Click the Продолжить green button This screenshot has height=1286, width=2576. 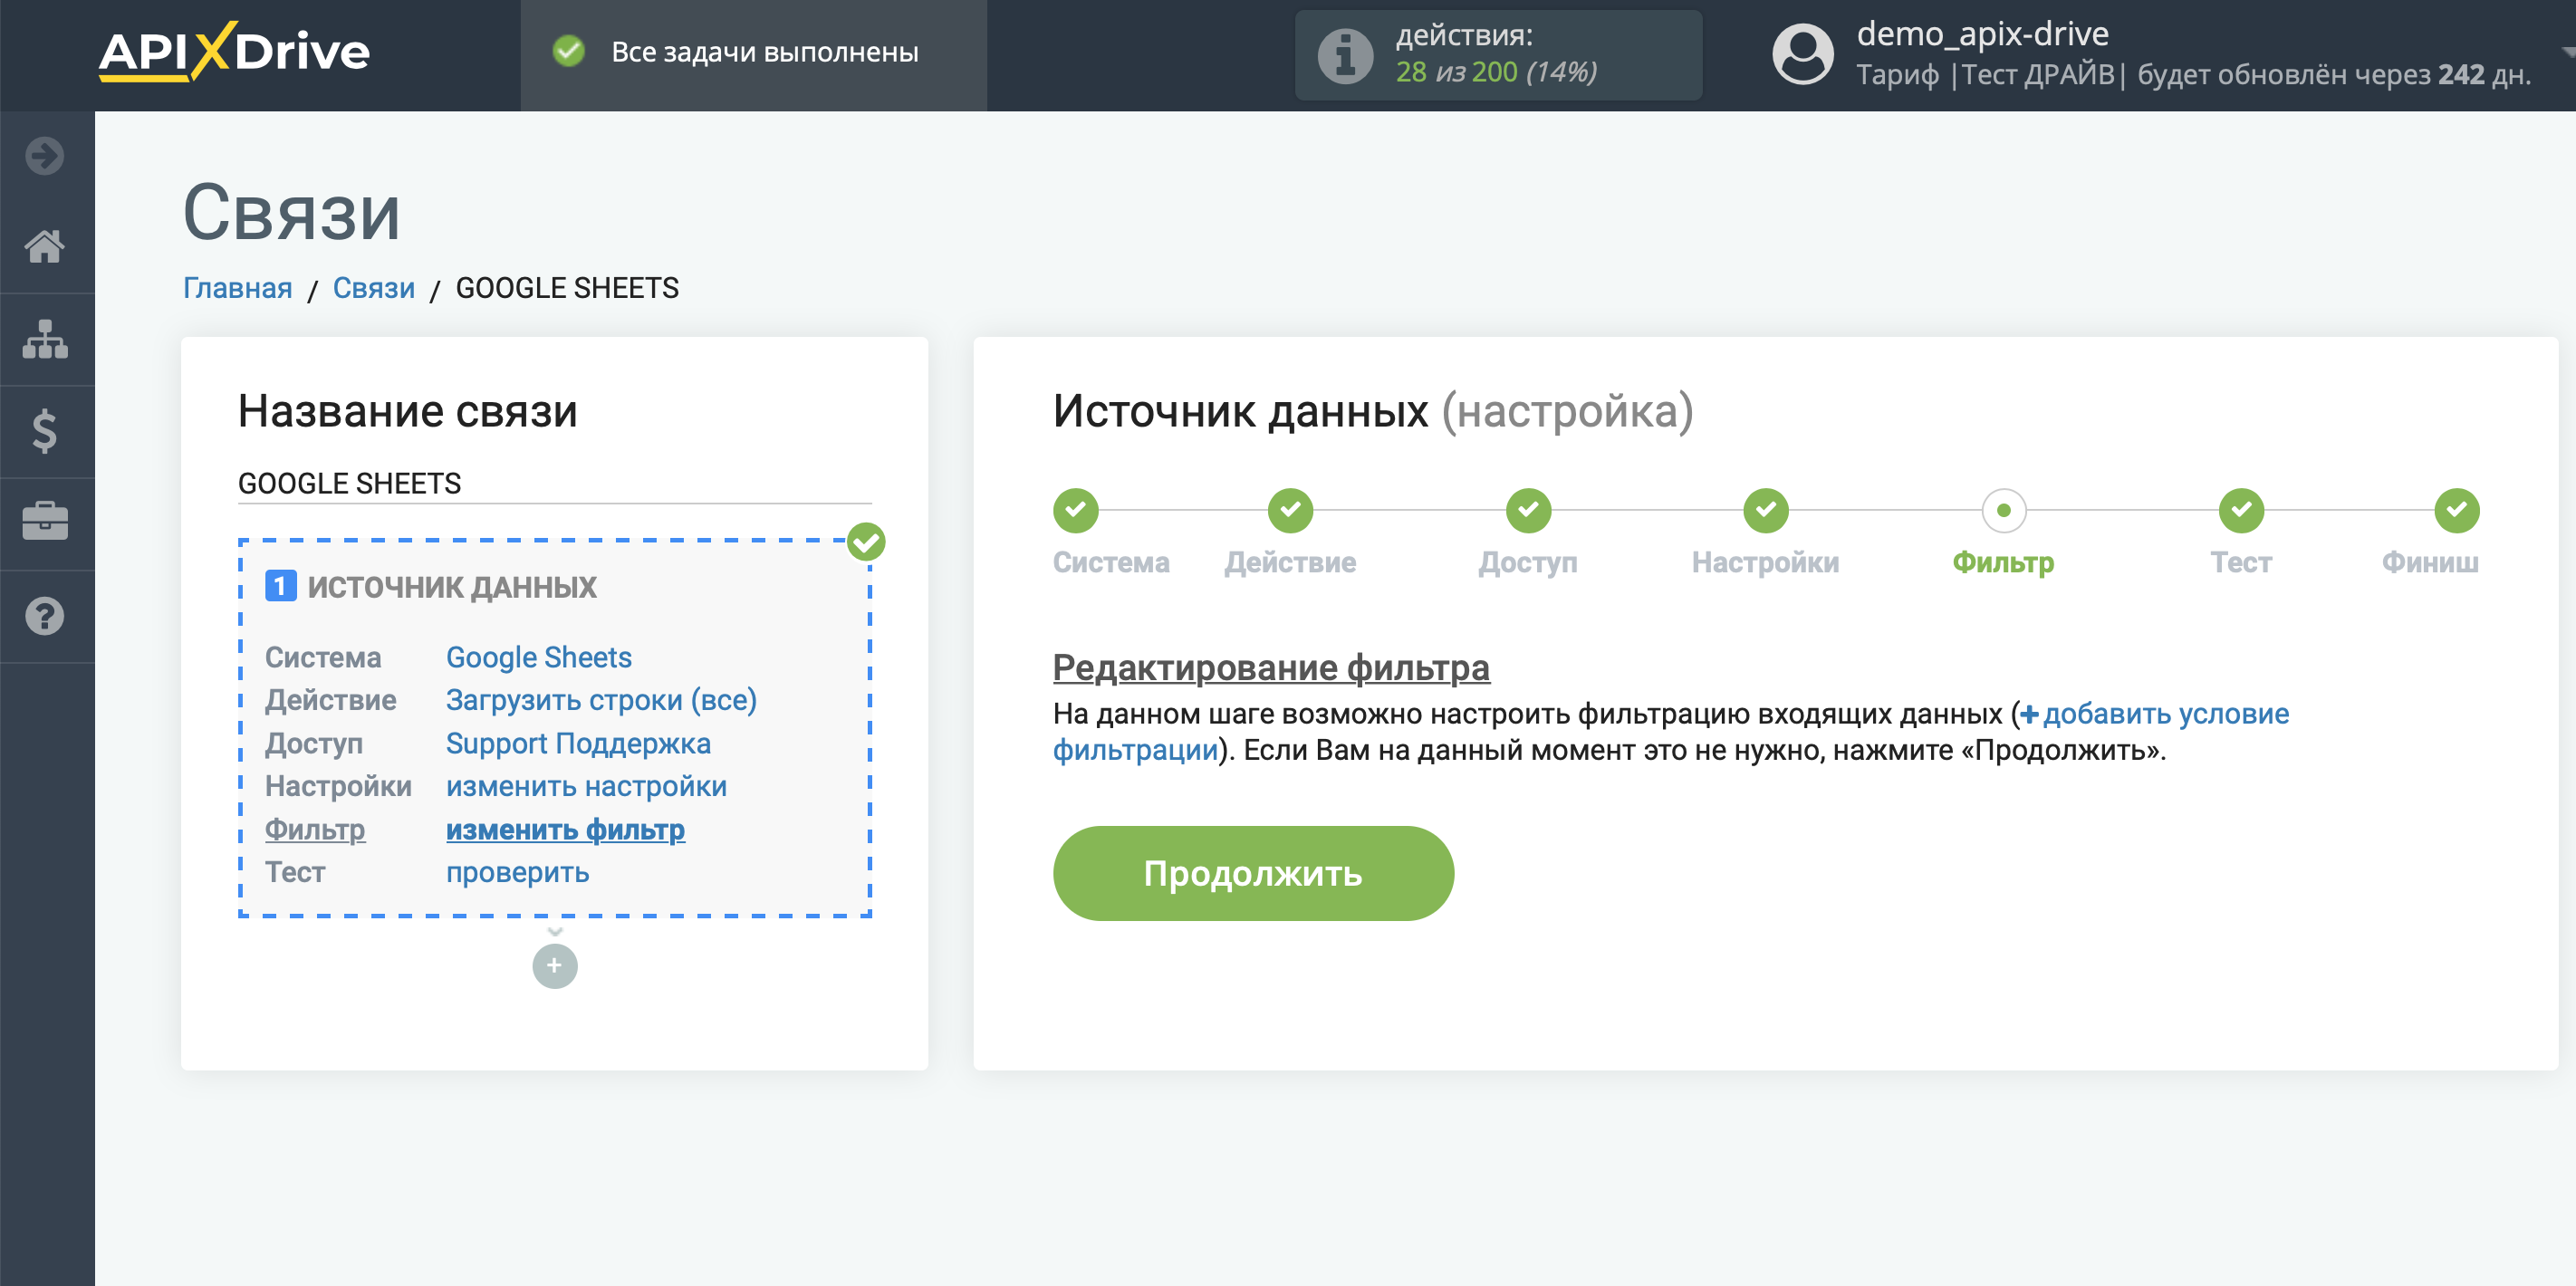pos(1252,874)
